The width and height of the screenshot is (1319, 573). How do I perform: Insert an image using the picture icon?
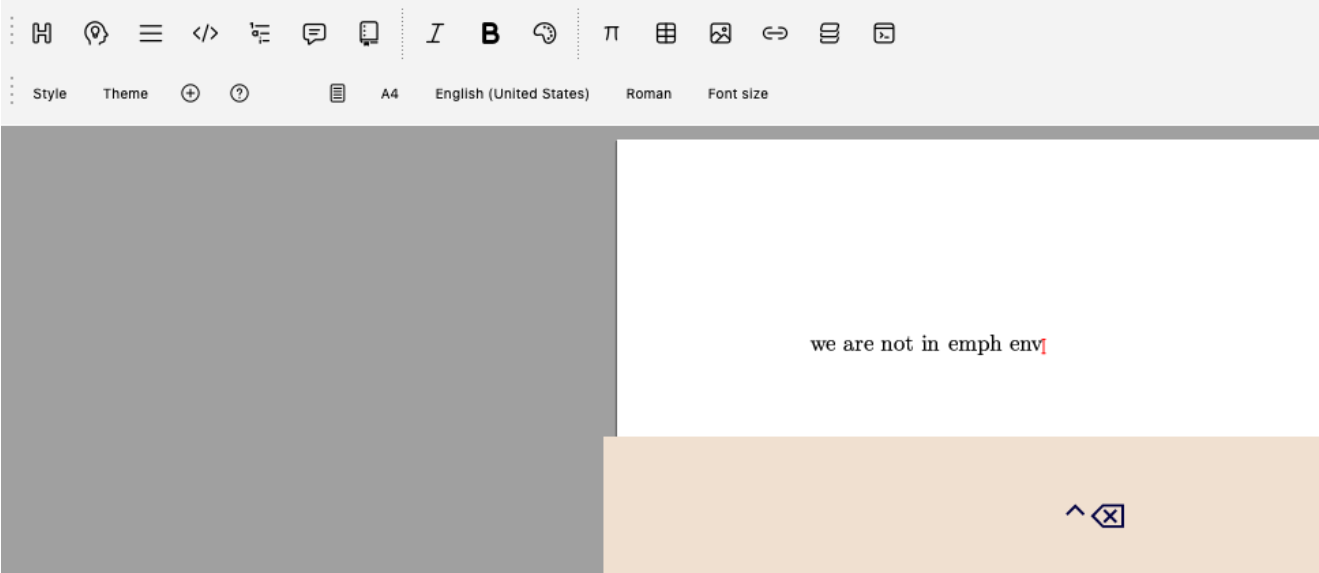point(719,34)
